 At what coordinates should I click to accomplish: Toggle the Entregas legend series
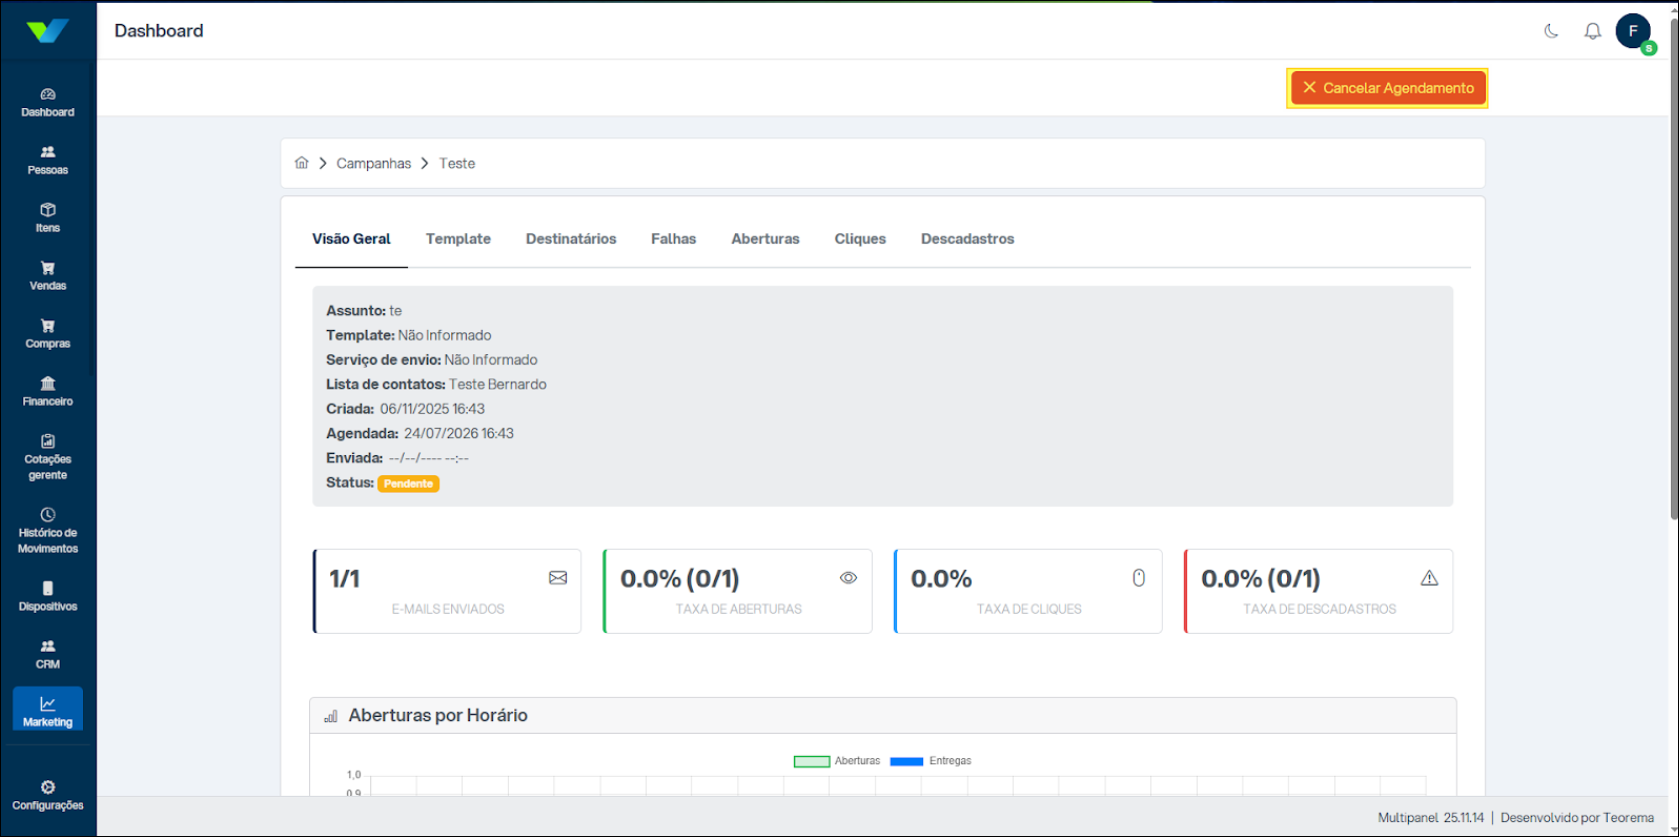[x=930, y=761]
